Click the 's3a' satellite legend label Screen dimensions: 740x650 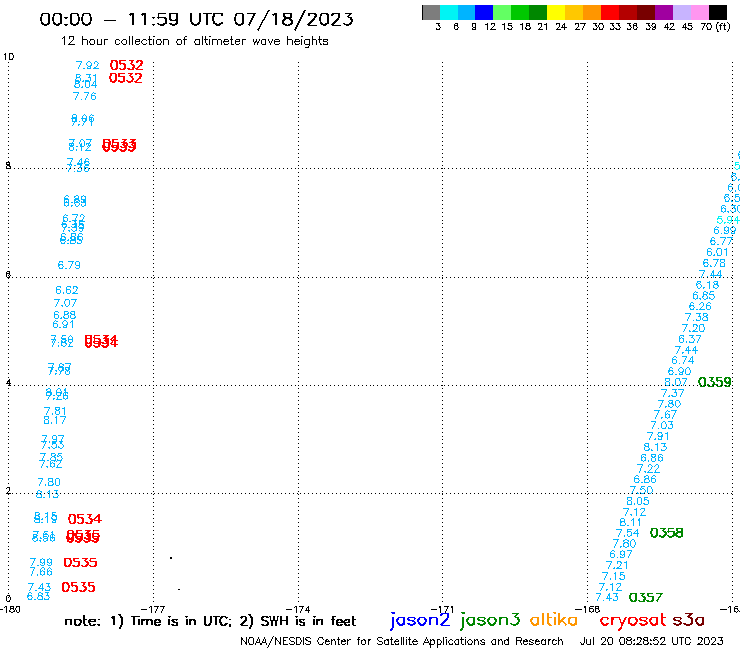(688, 619)
